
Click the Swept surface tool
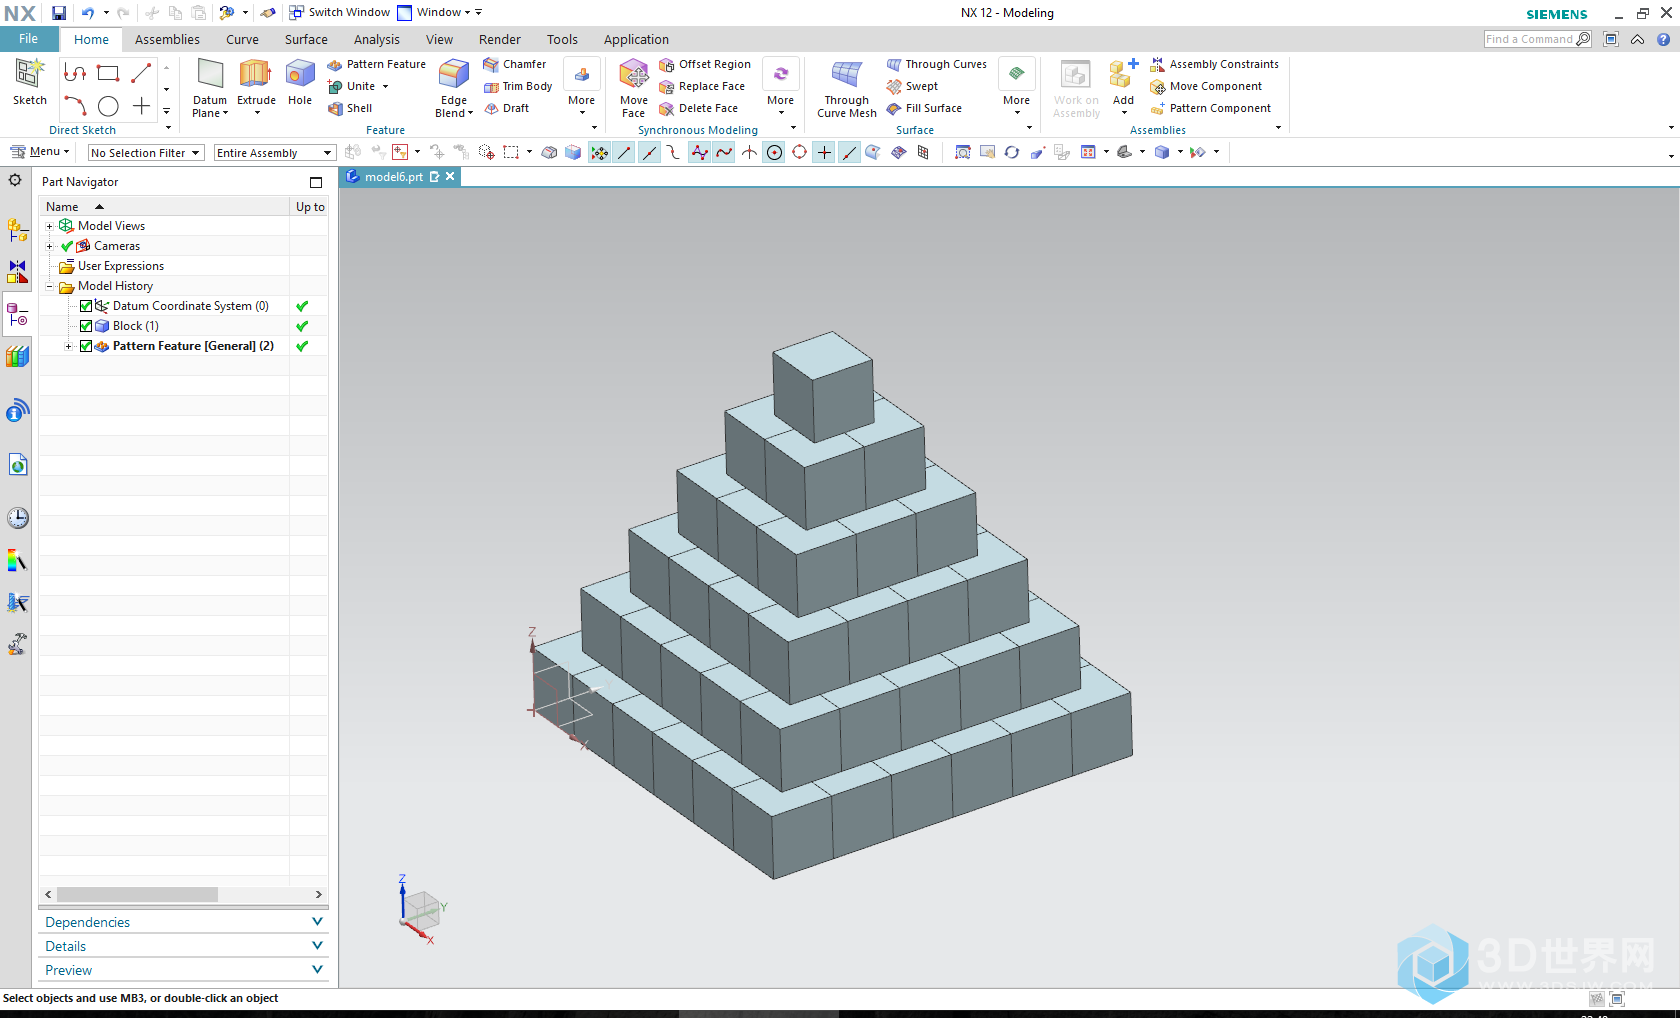click(x=912, y=86)
